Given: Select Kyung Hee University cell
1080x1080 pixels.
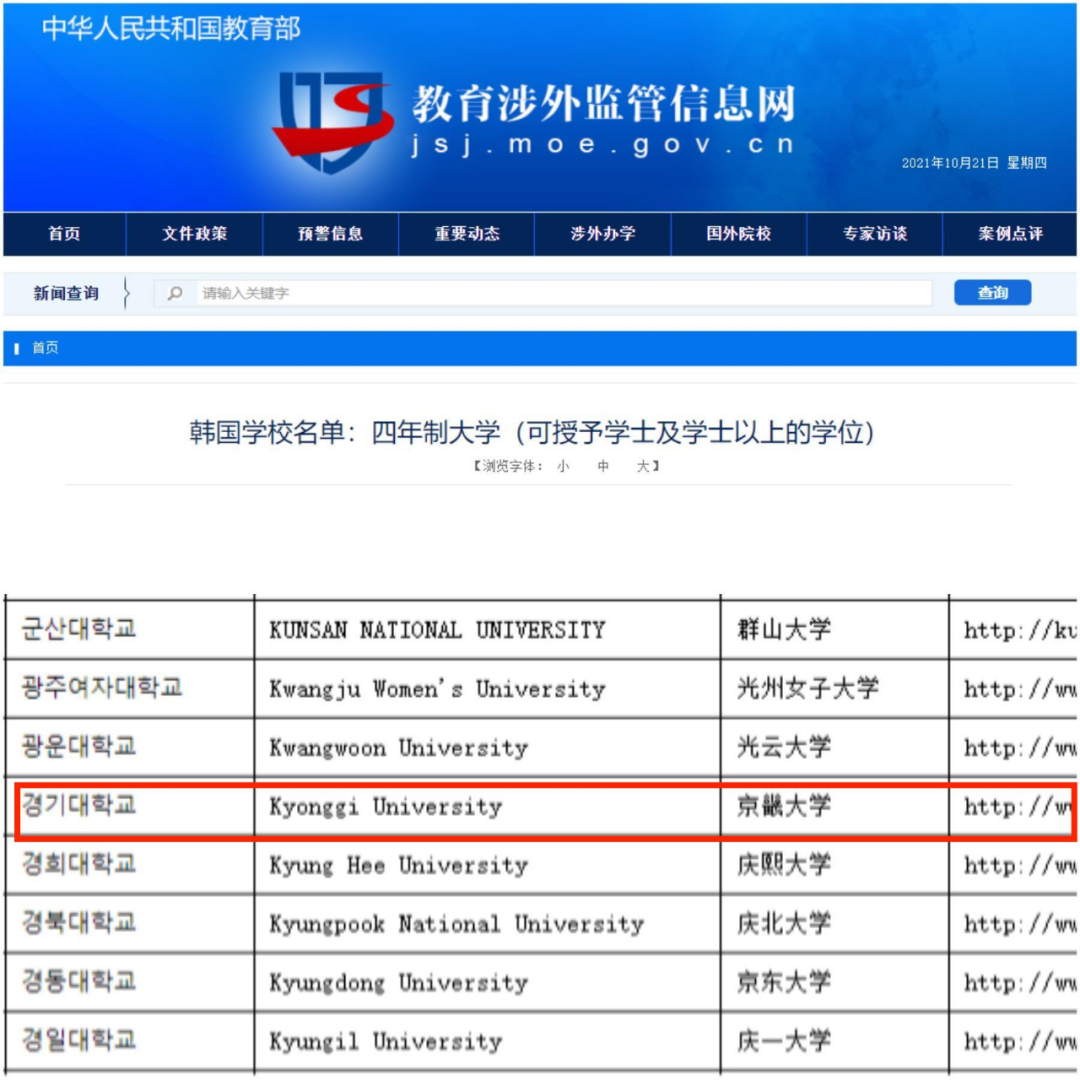Looking at the screenshot, I should pyautogui.click(x=487, y=864).
